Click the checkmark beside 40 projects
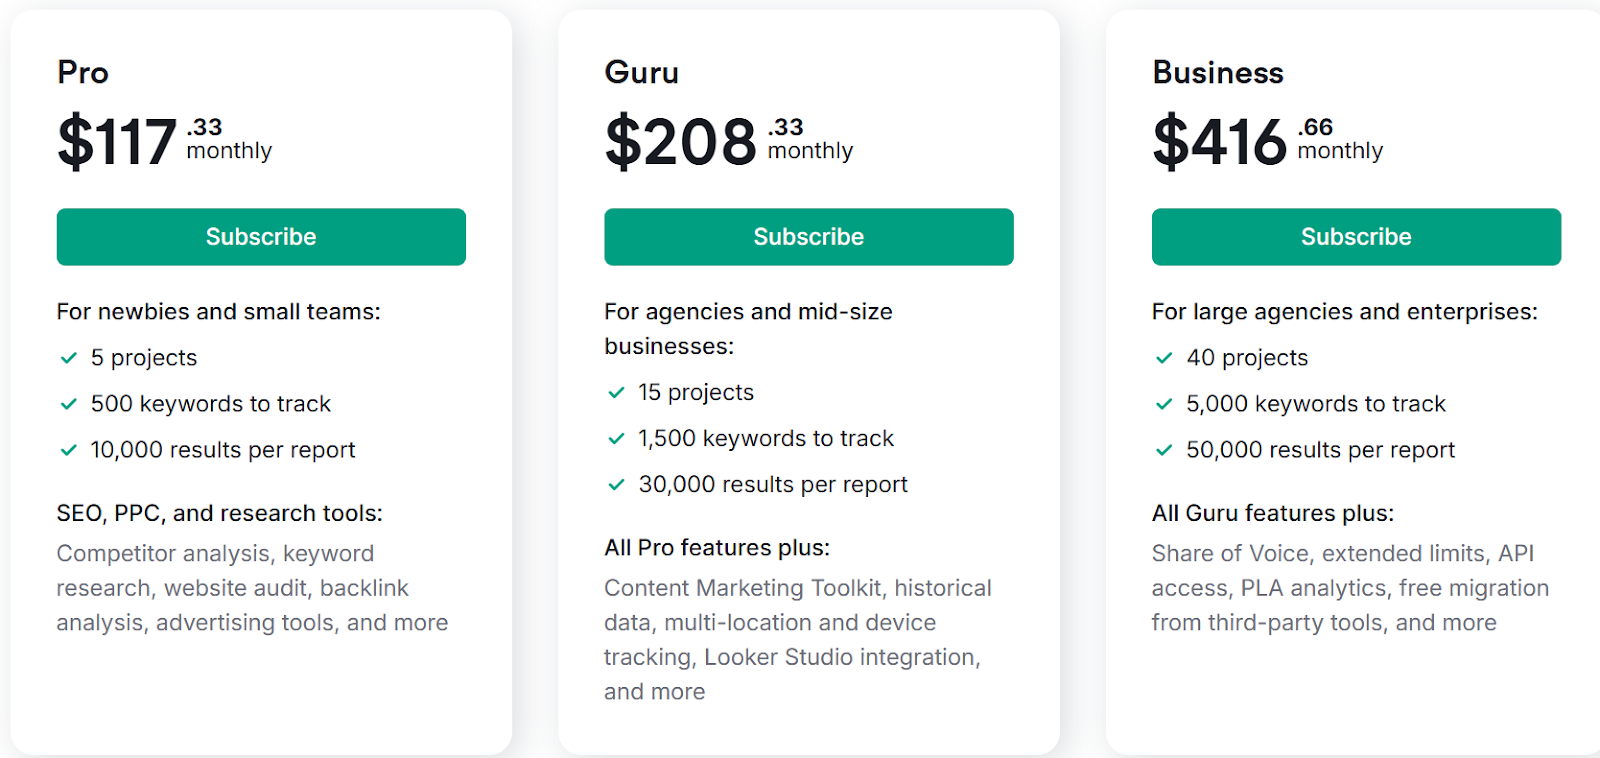The width and height of the screenshot is (1600, 758). tap(1164, 358)
